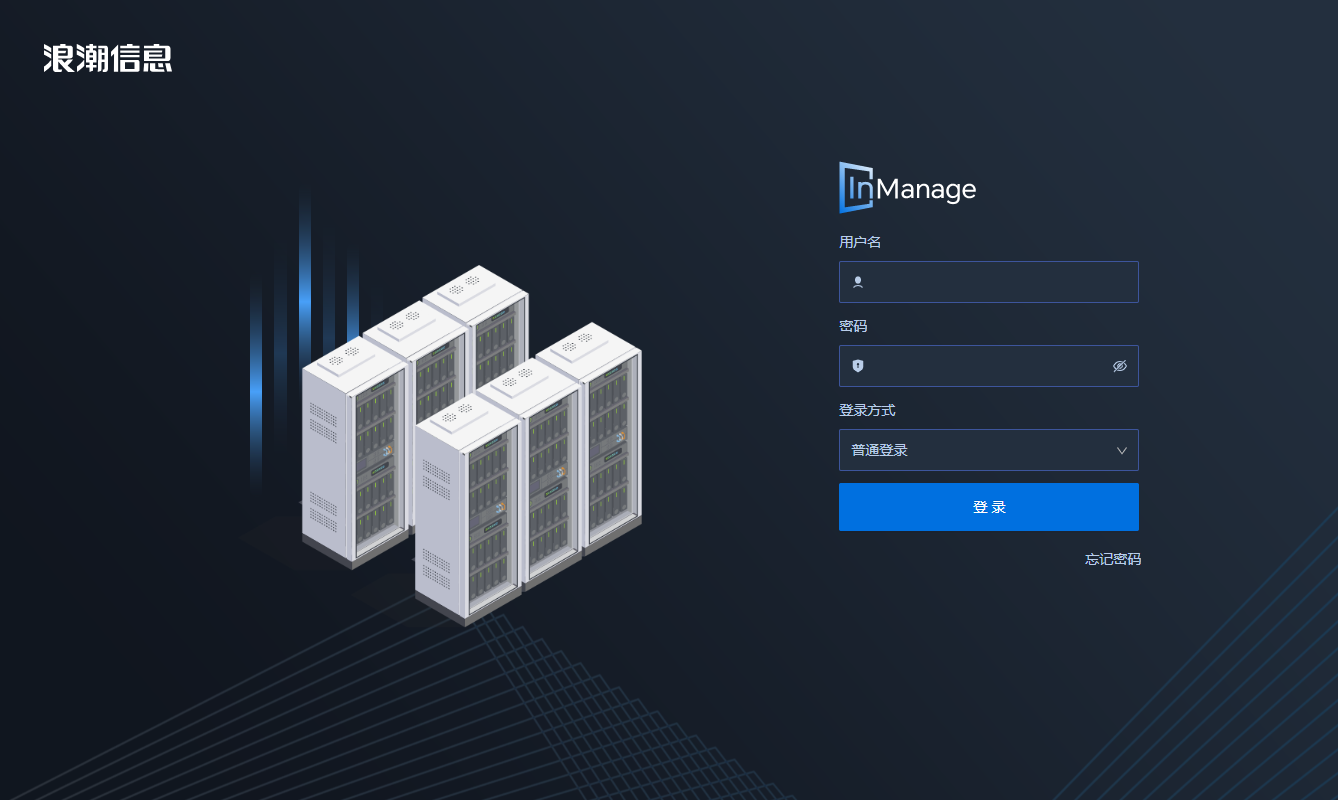Open the 忘记密码 forgot password link
This screenshot has width=1338, height=800.
[x=1113, y=559]
